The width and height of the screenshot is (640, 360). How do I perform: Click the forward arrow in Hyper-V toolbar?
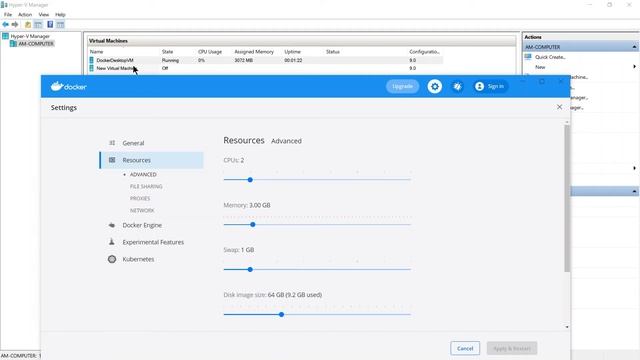[15, 24]
